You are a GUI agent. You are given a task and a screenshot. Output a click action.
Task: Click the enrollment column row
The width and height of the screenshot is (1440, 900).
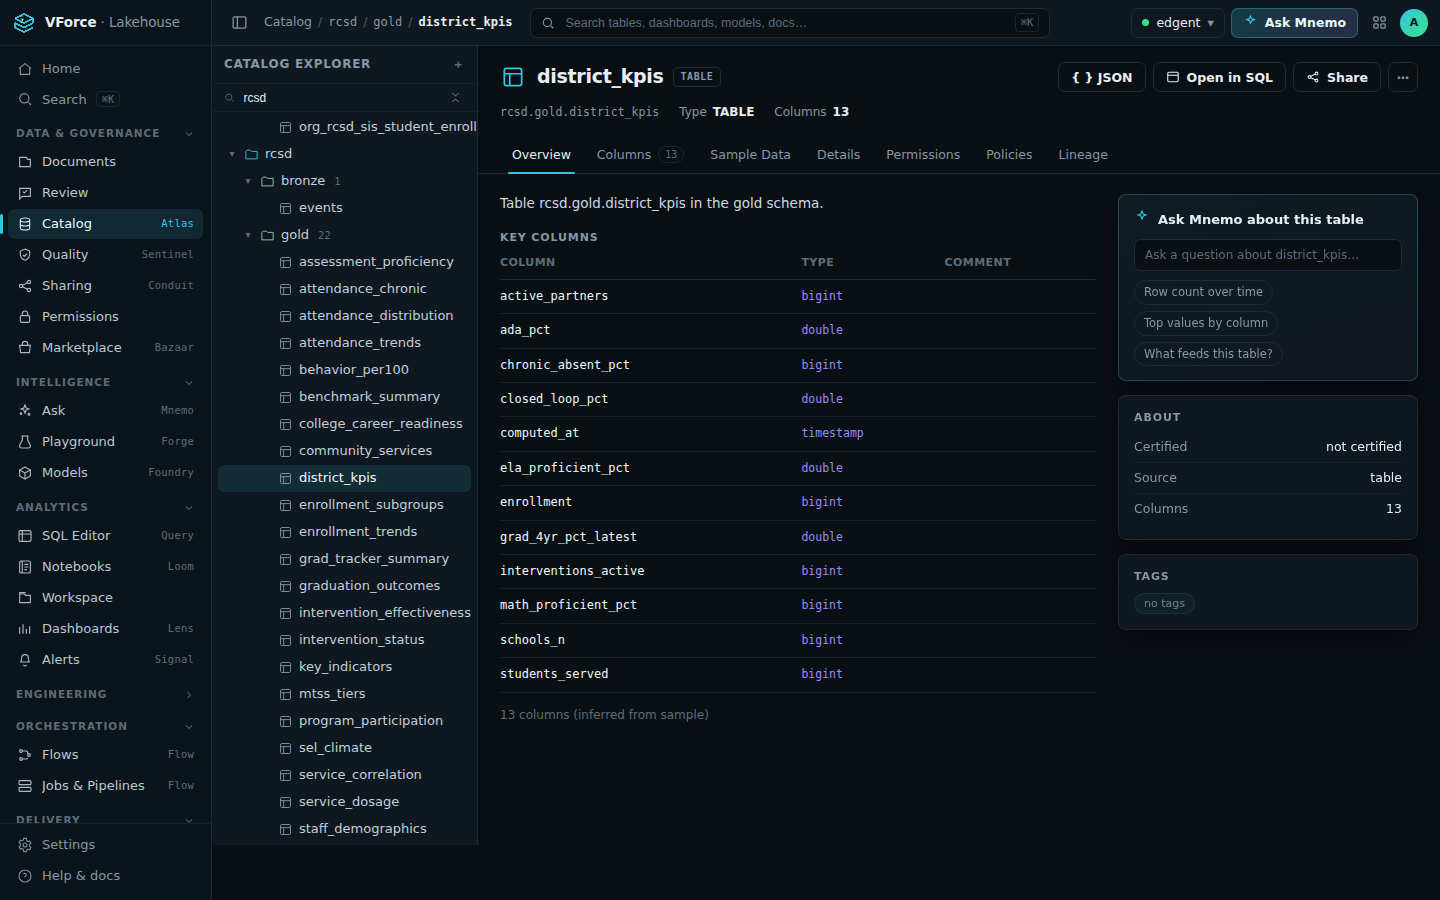(x=798, y=502)
